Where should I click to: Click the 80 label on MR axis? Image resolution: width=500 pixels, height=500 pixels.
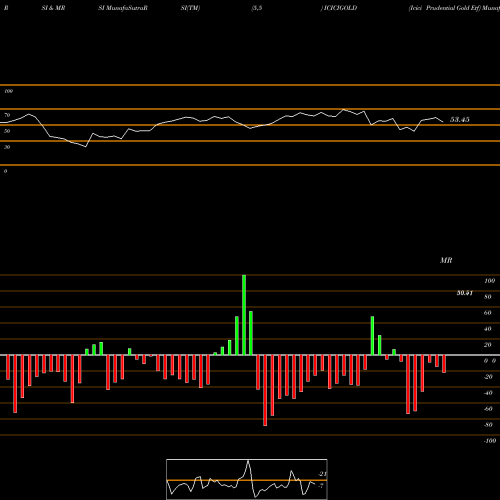[x=488, y=297]
